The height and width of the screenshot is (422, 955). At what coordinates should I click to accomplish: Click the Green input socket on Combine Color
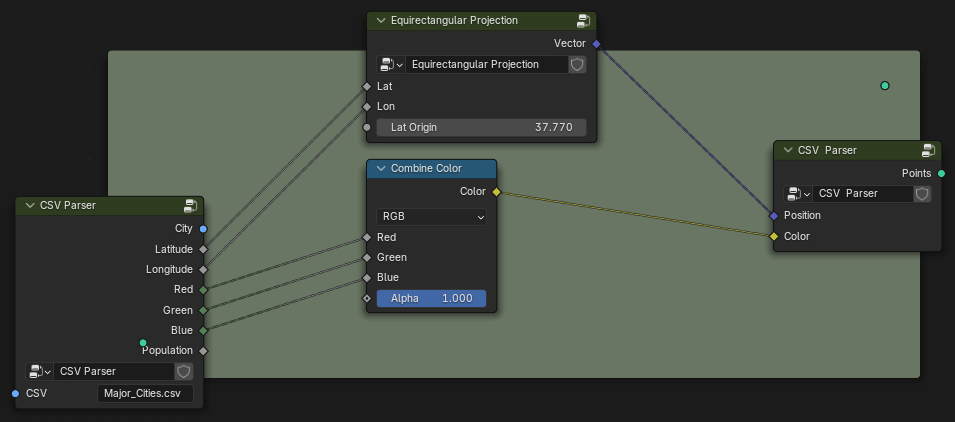tap(366, 258)
